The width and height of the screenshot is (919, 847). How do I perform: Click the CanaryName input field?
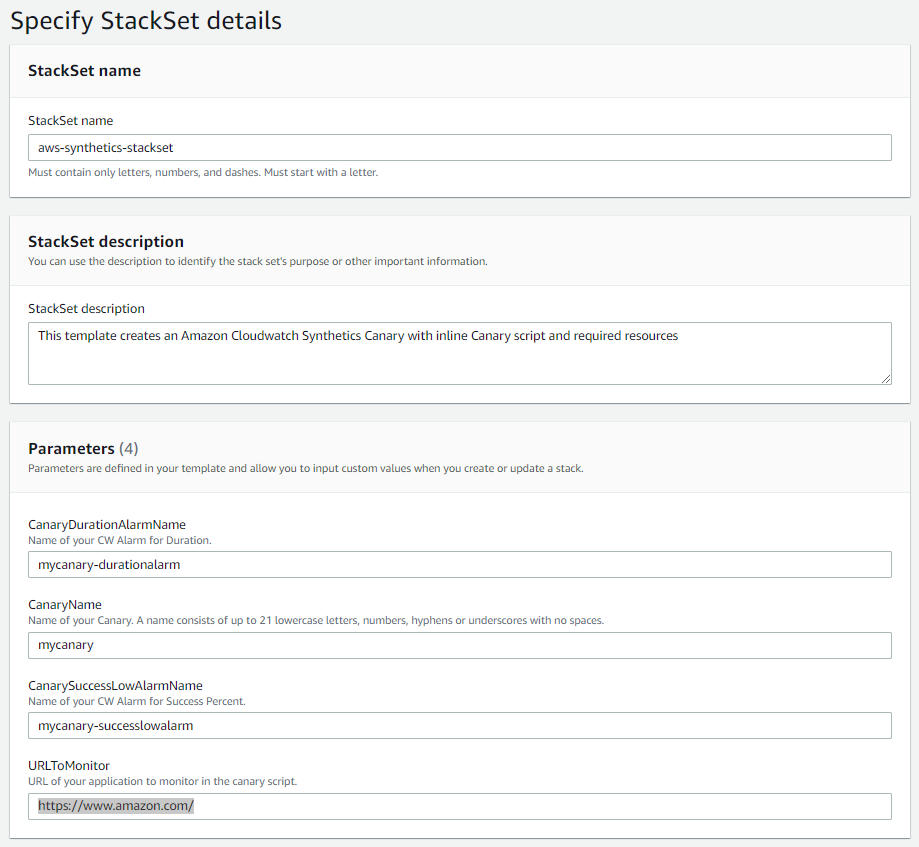[459, 645]
